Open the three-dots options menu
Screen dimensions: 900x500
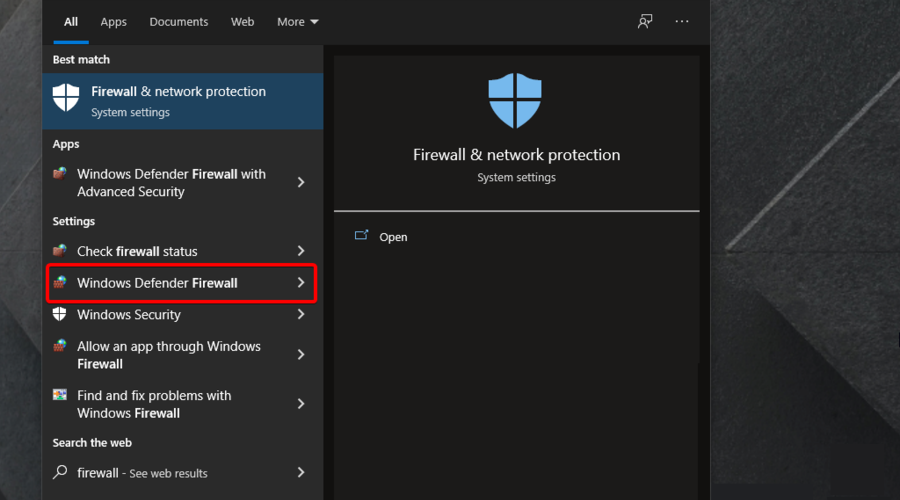coord(682,21)
